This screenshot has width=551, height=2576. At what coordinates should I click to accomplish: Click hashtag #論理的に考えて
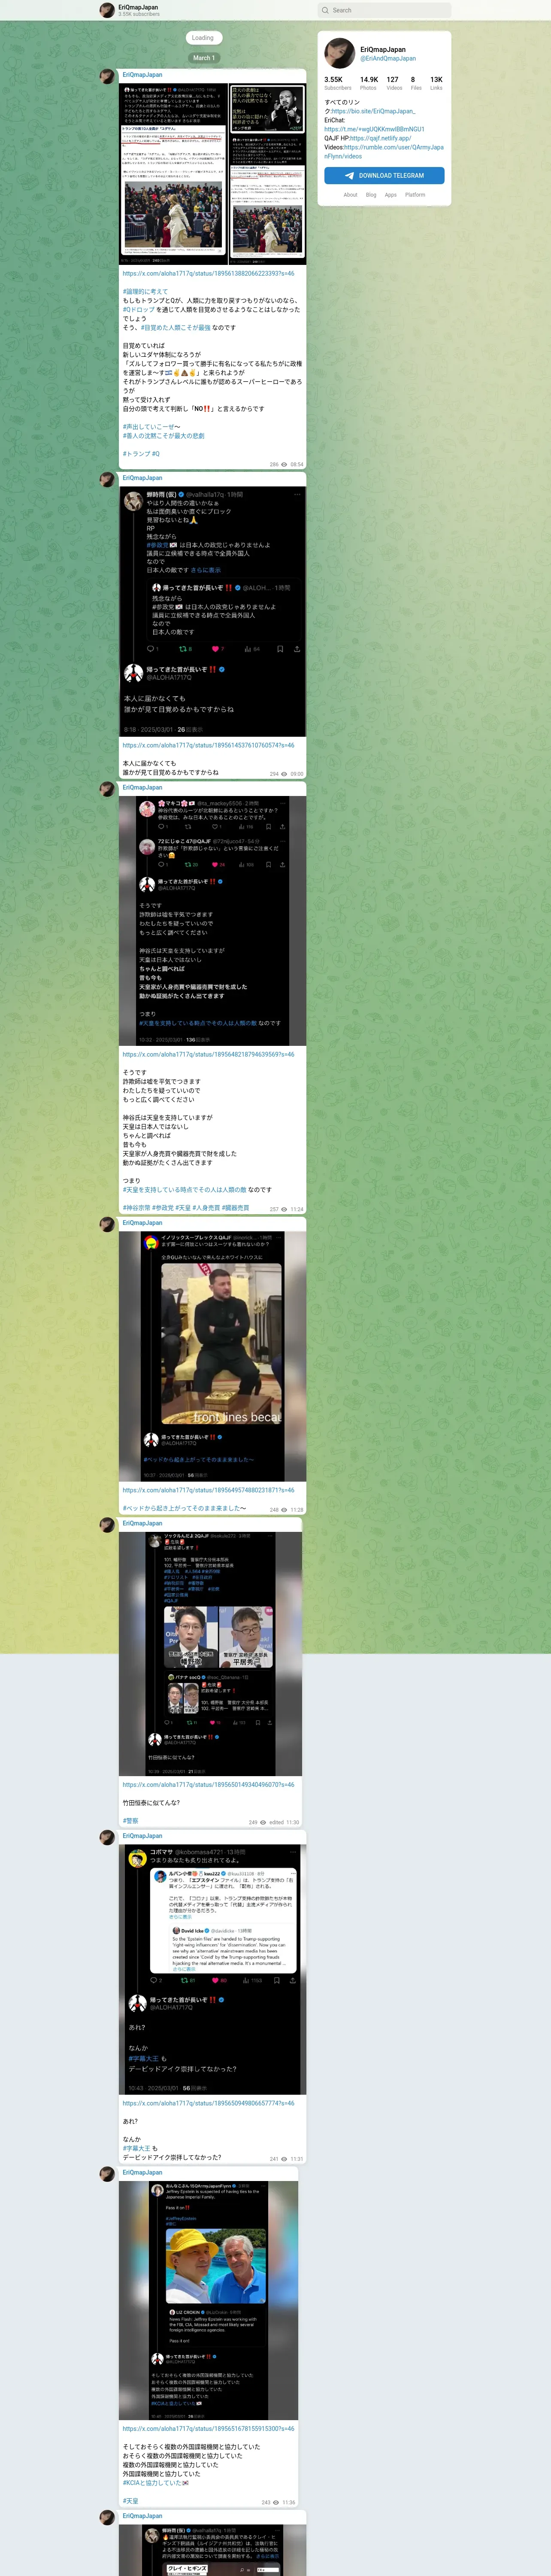(145, 291)
